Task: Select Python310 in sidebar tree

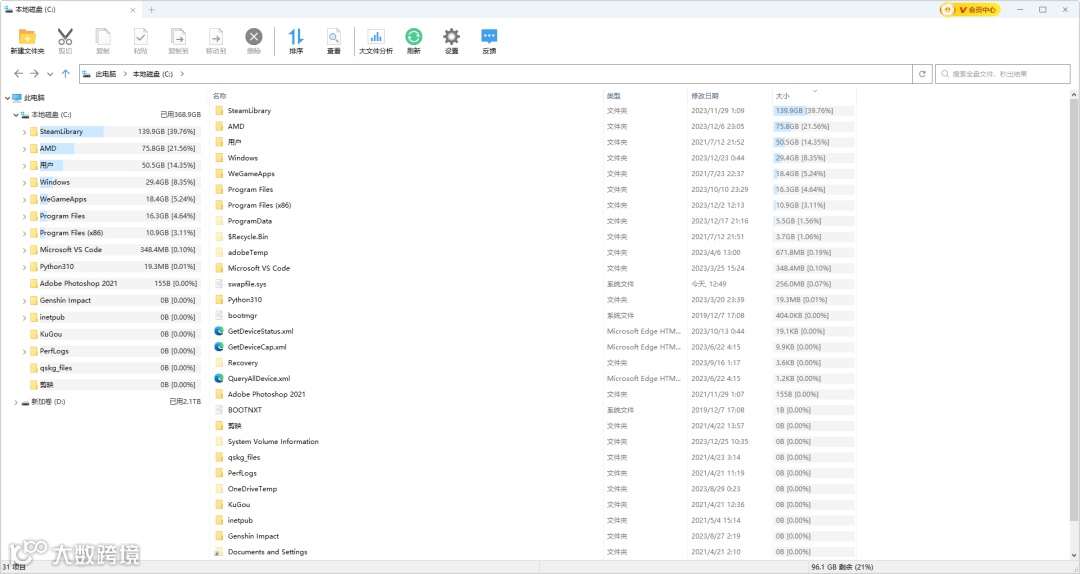Action: [x=56, y=267]
